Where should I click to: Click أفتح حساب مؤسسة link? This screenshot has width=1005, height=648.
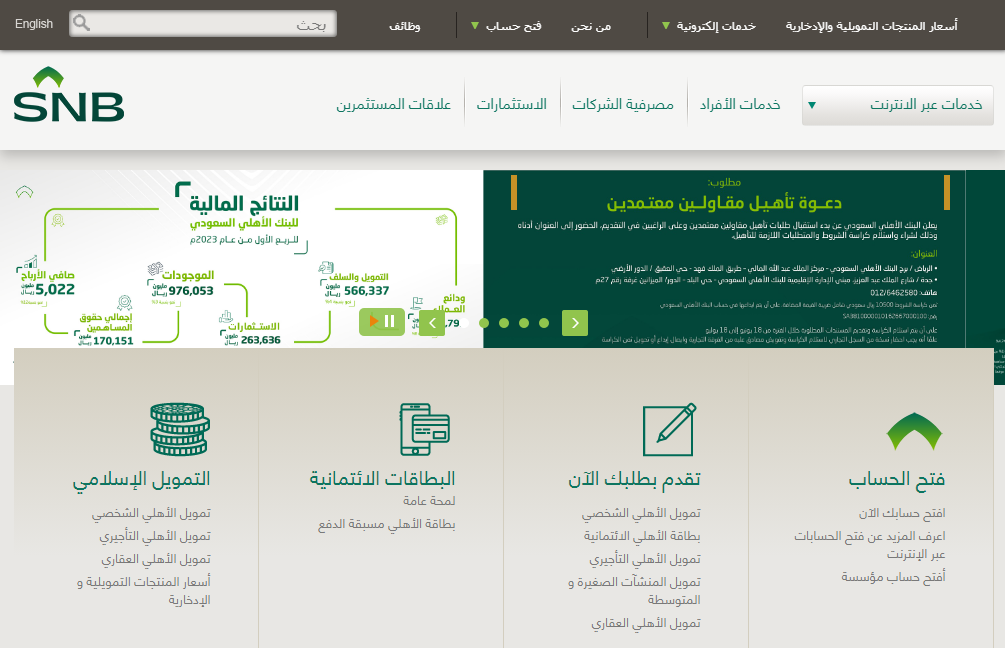tap(893, 577)
